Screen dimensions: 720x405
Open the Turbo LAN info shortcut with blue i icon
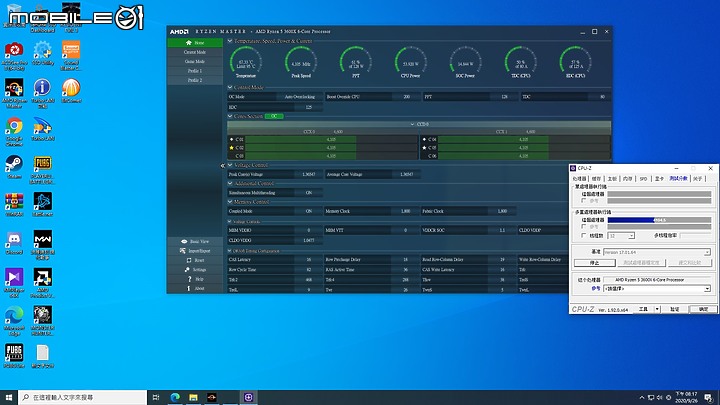pos(43,93)
